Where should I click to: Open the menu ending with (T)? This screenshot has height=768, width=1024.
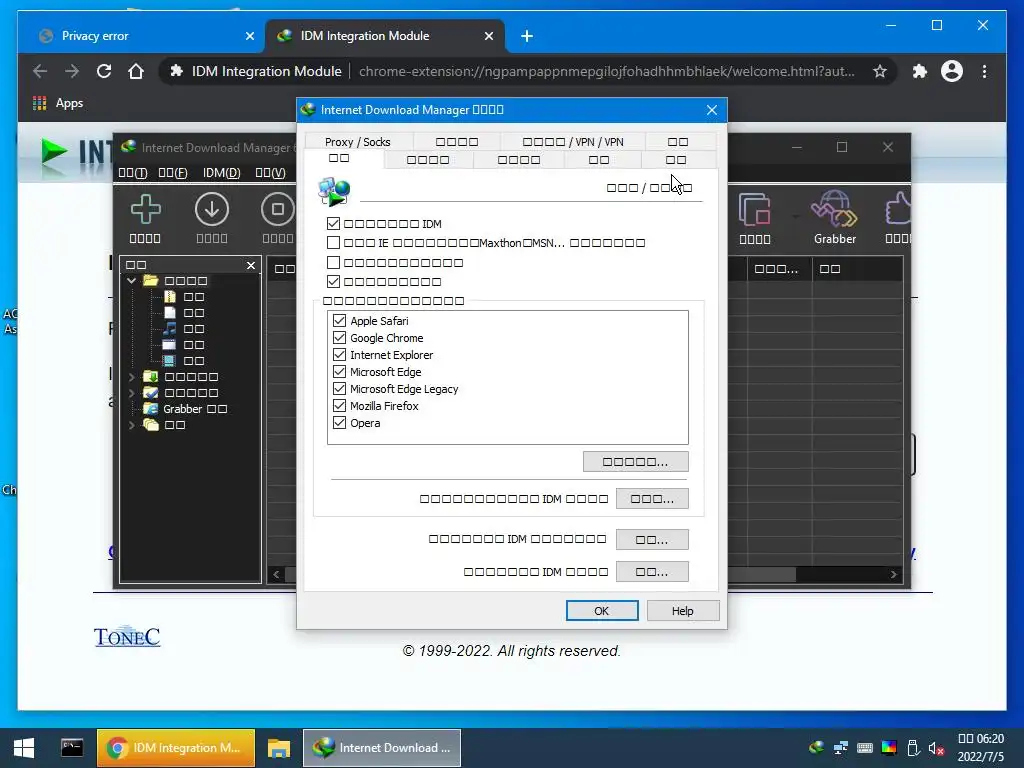click(133, 173)
